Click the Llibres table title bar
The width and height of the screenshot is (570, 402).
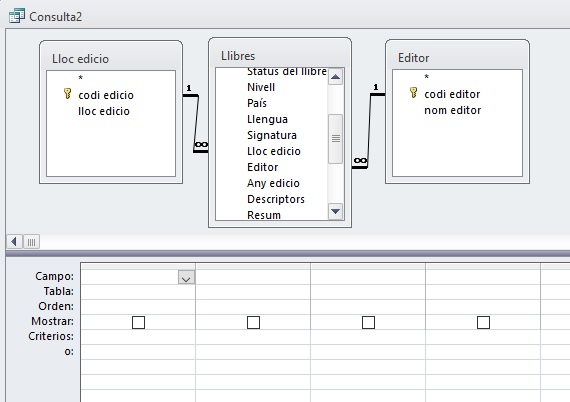pyautogui.click(x=280, y=56)
